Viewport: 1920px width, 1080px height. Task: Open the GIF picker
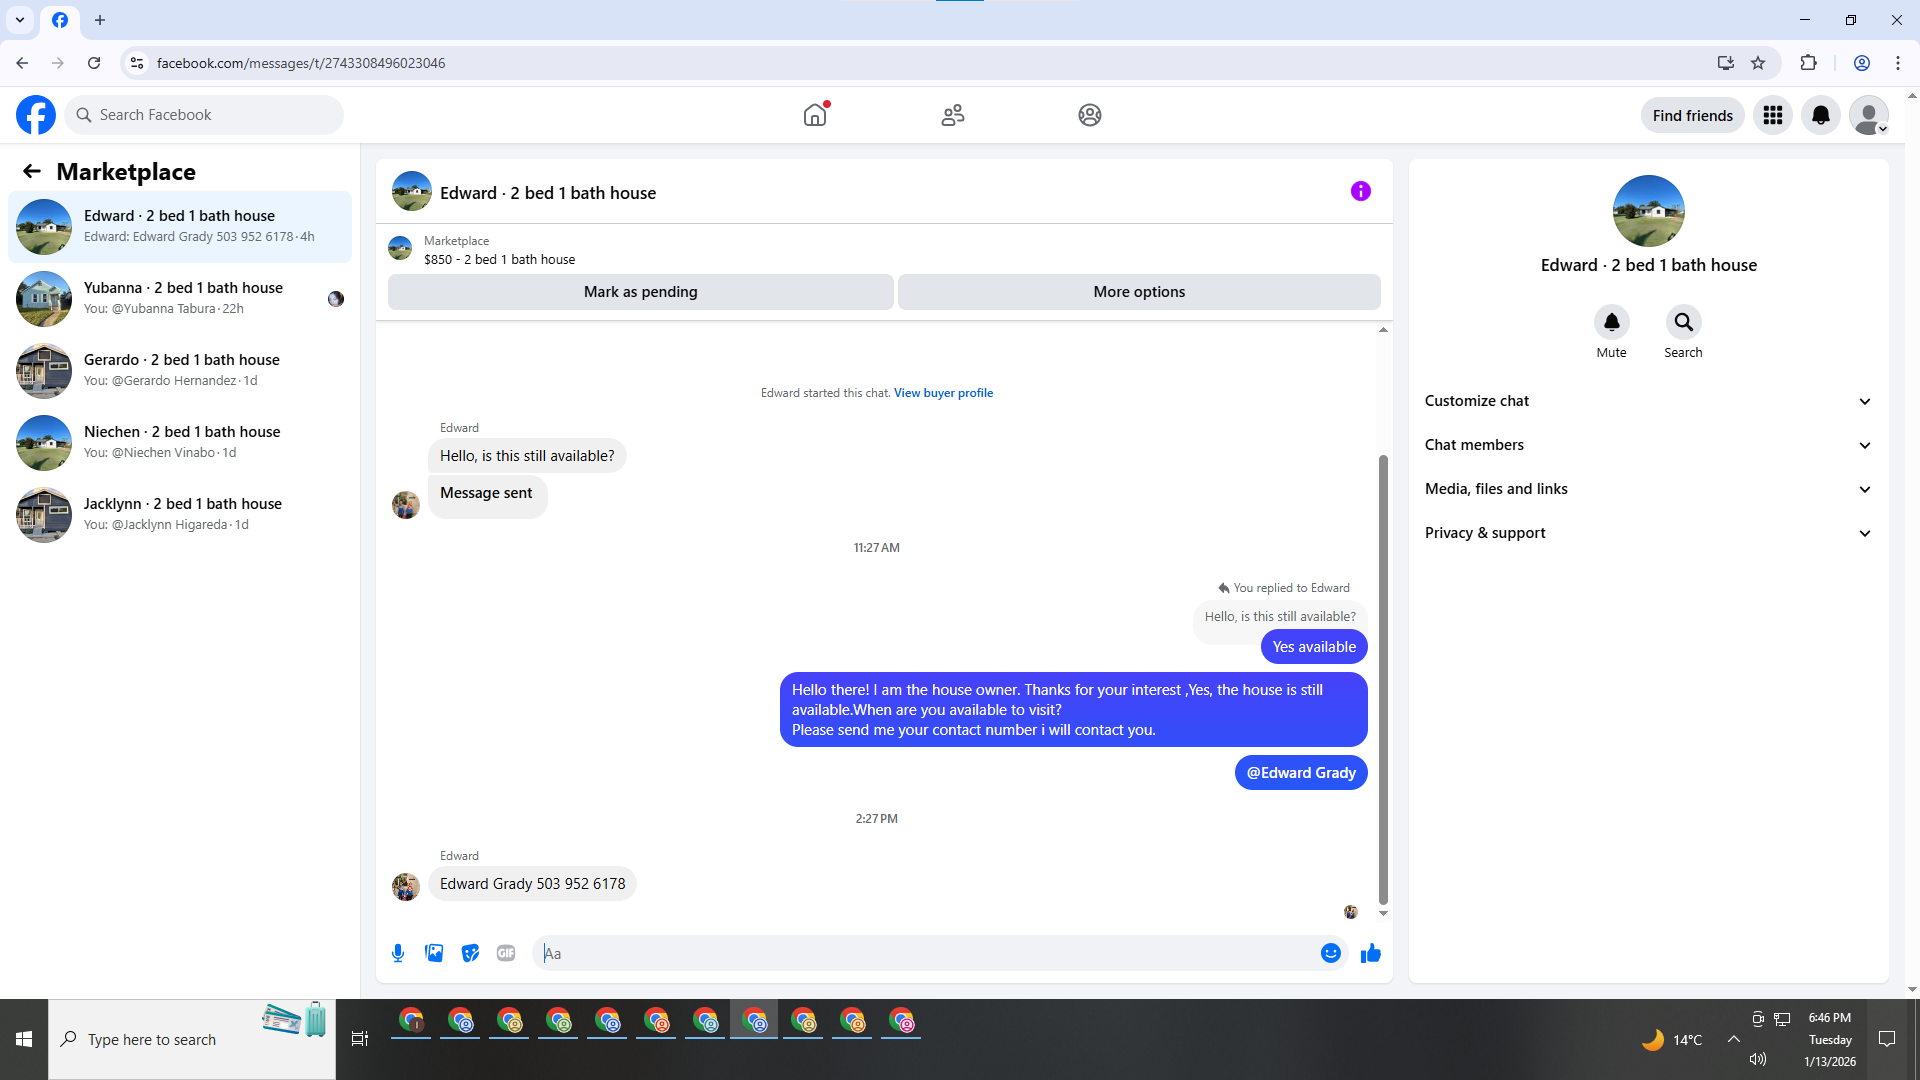coord(506,953)
